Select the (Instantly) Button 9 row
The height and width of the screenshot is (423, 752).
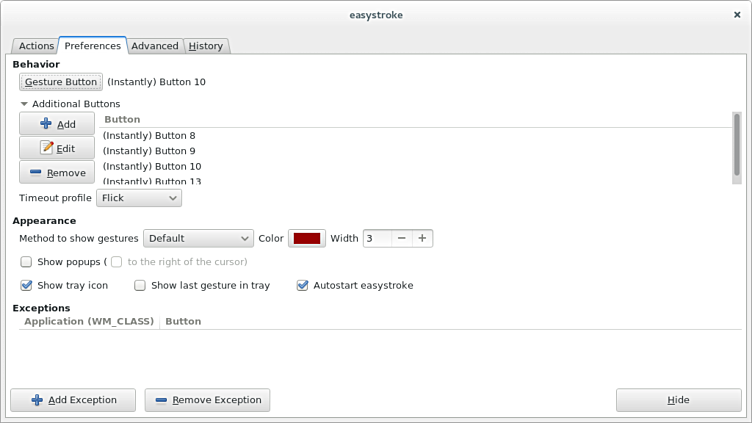[x=149, y=151]
